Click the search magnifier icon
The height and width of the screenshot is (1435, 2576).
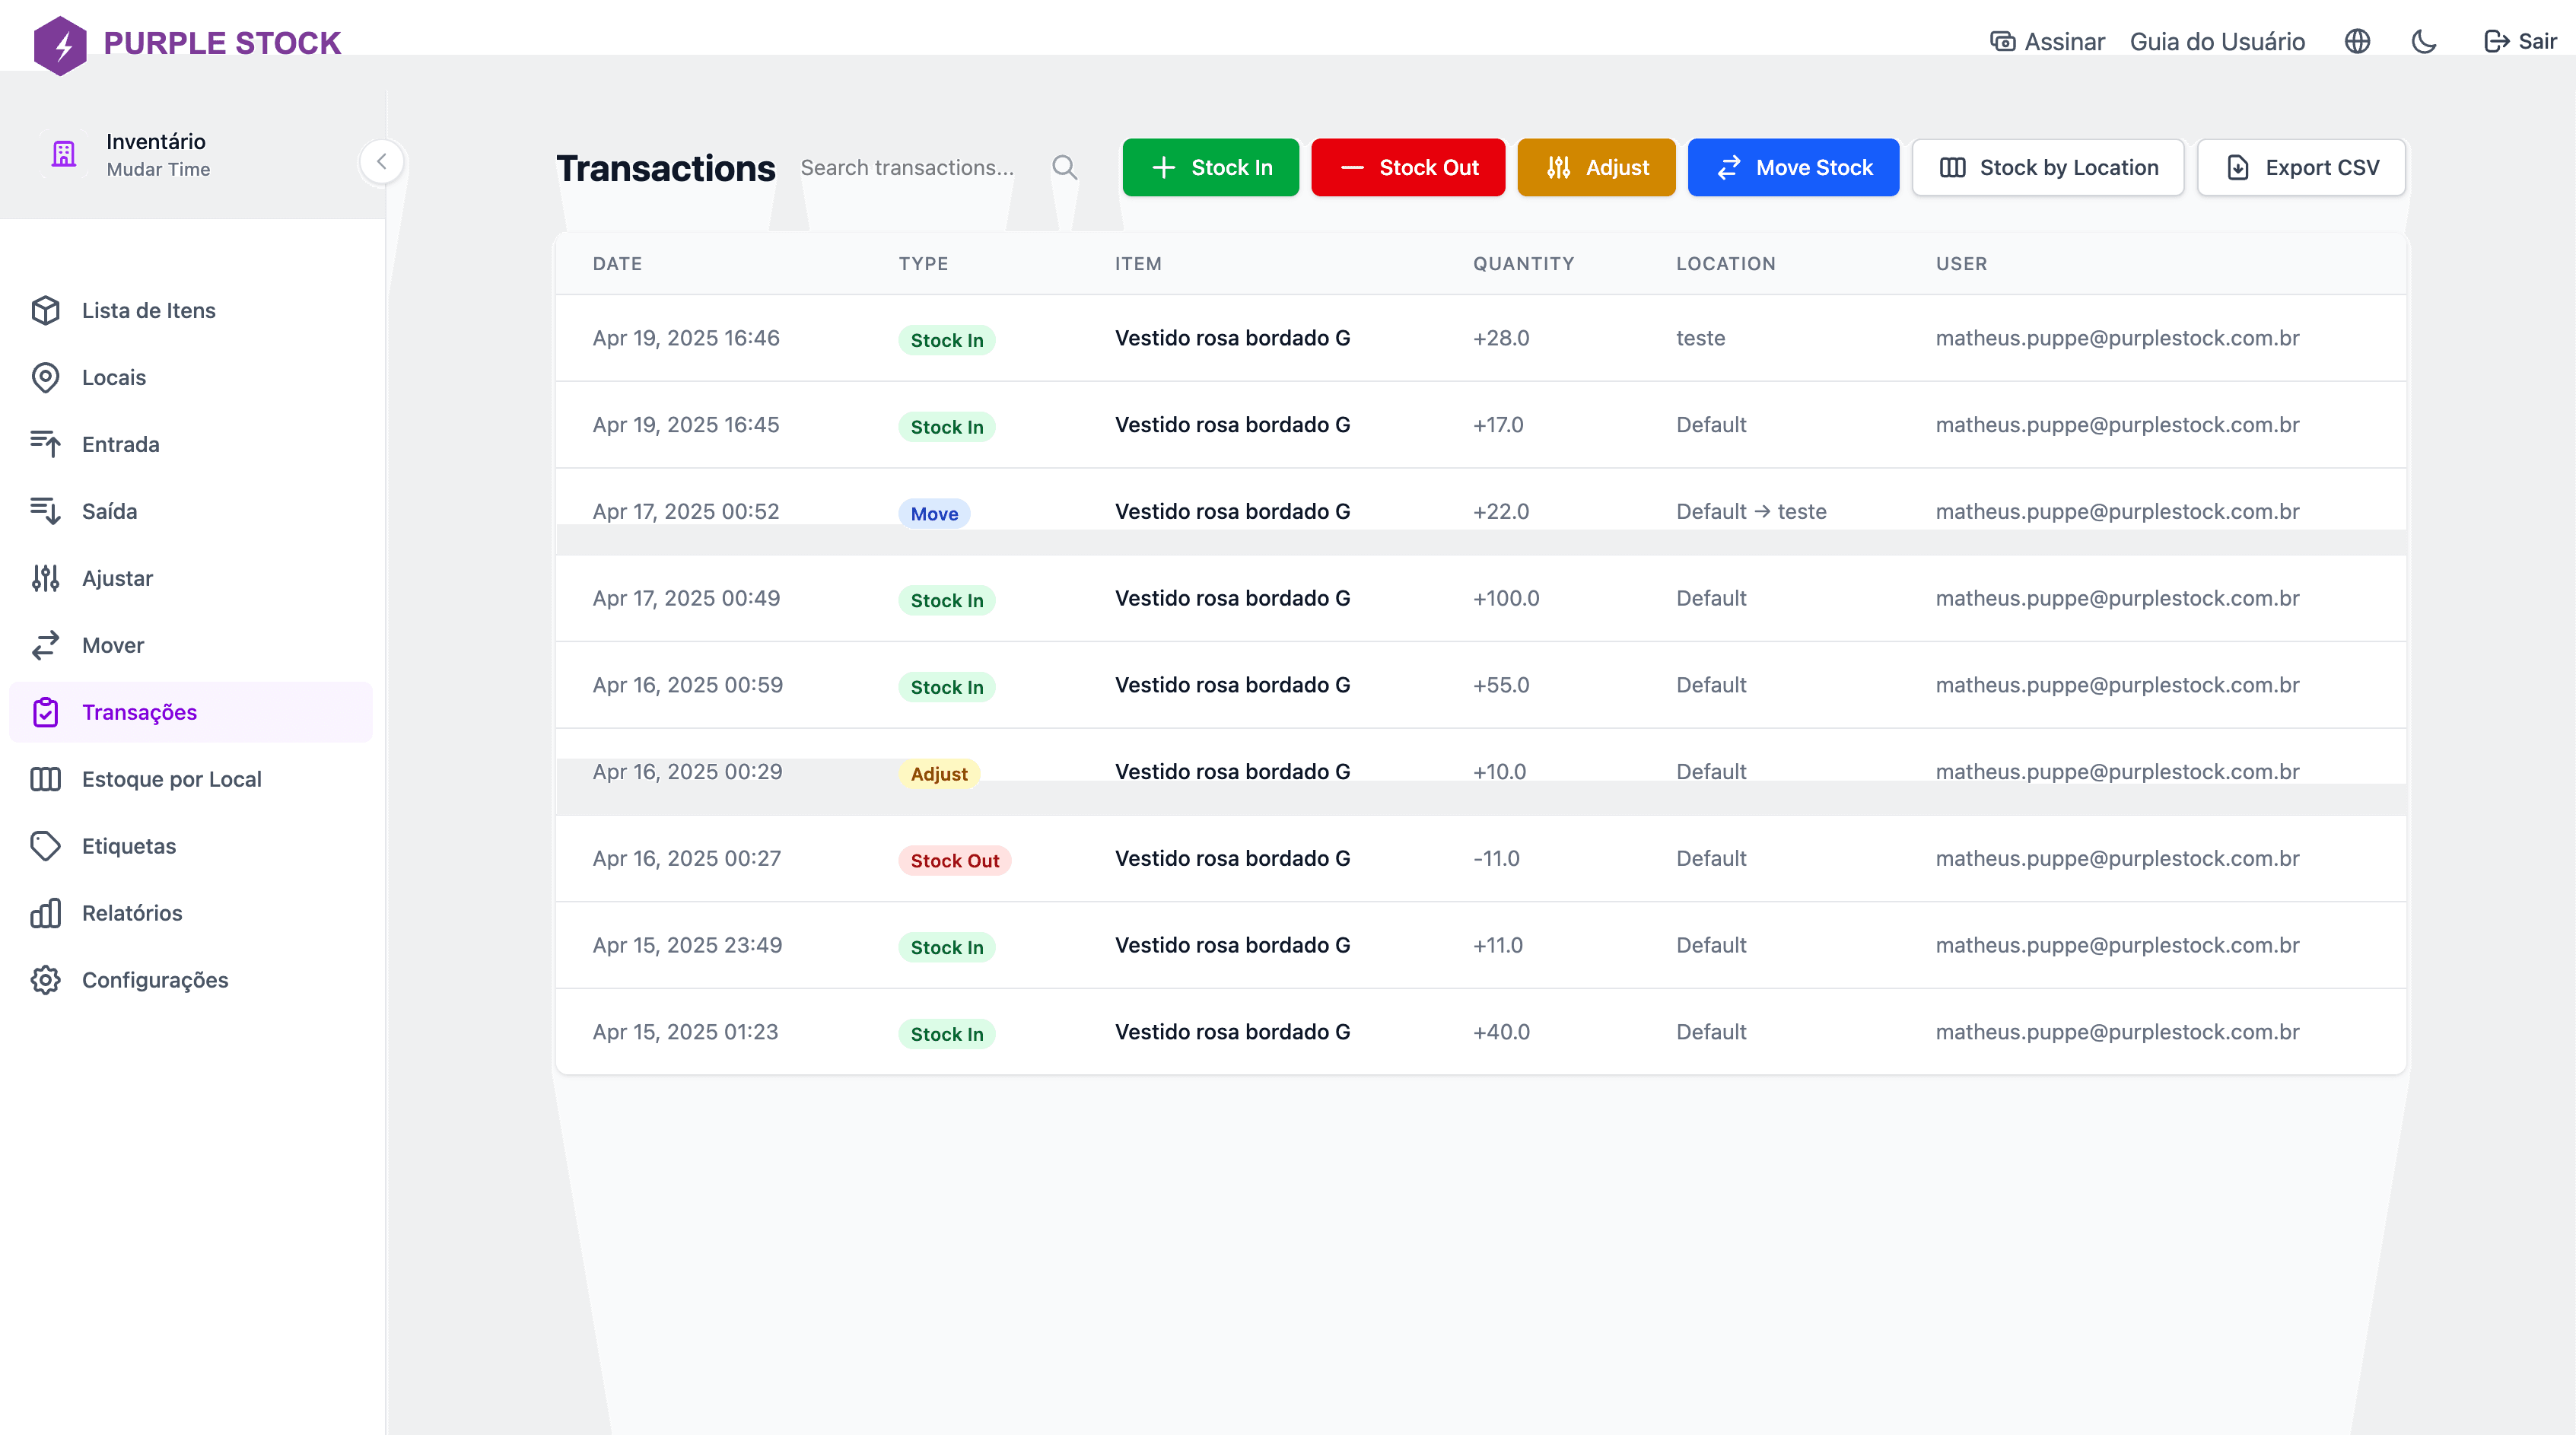1064,168
